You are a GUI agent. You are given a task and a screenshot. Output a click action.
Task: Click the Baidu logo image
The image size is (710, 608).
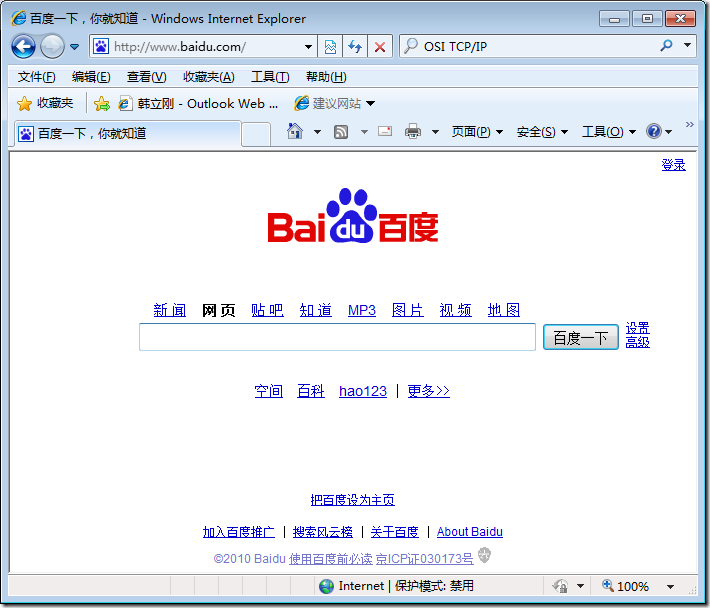pyautogui.click(x=353, y=216)
